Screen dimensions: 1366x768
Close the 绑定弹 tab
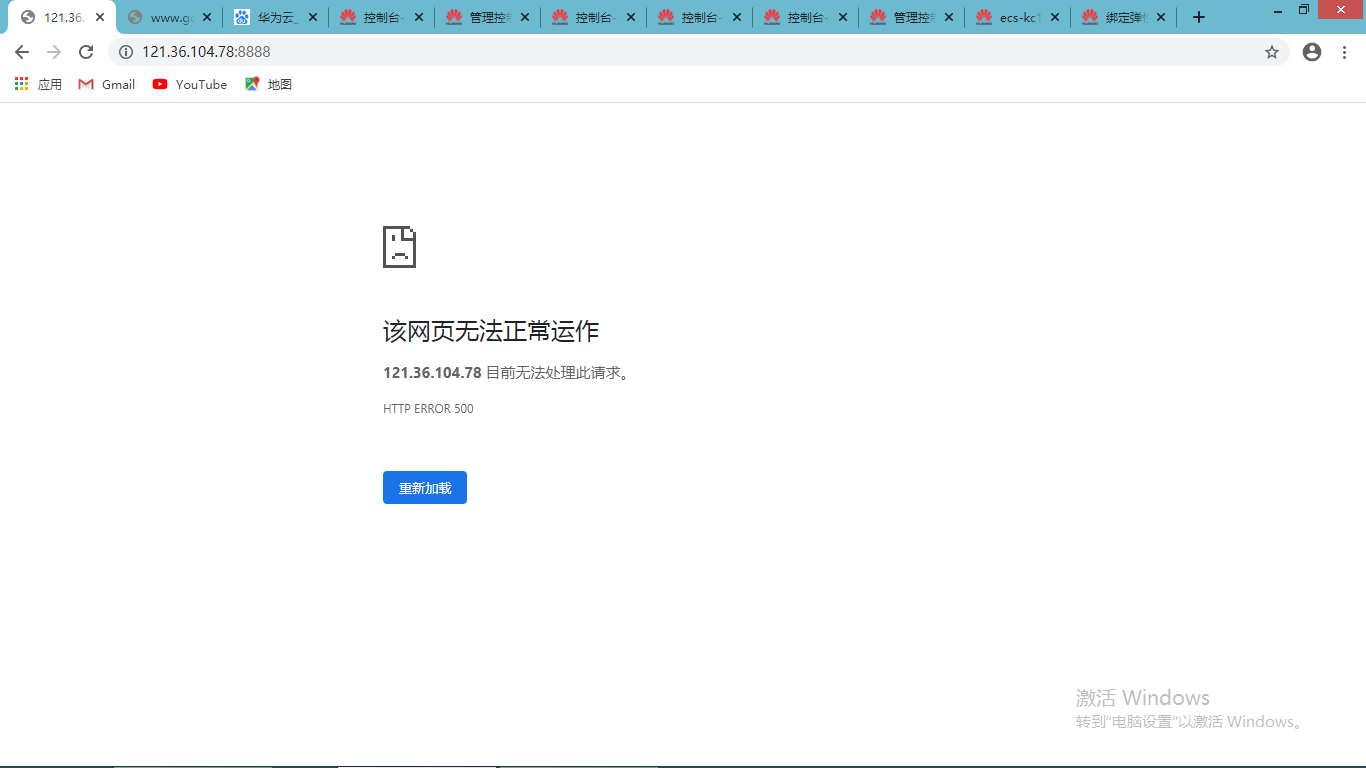point(1161,16)
